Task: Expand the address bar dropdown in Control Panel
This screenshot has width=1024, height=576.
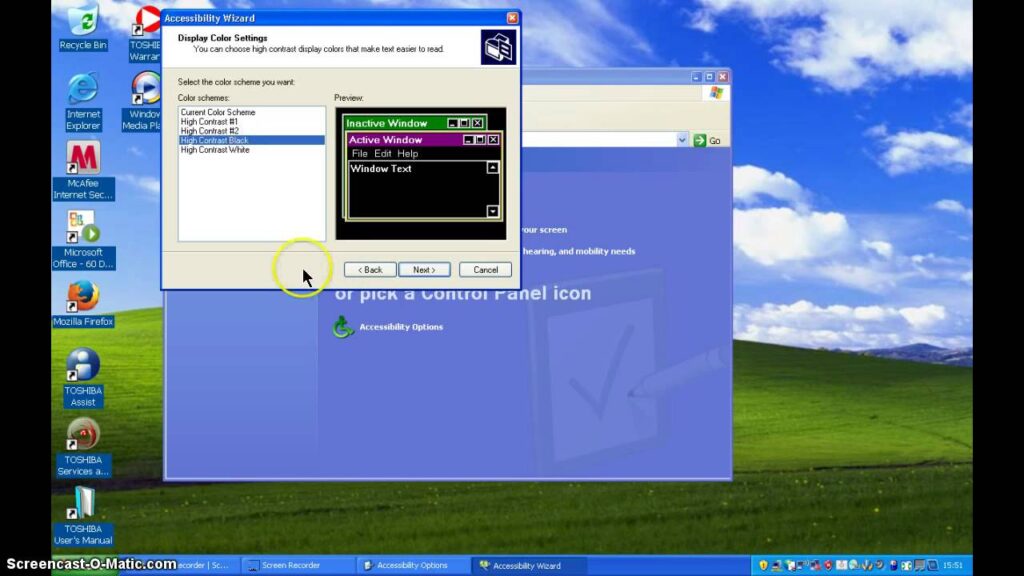Action: (x=682, y=140)
